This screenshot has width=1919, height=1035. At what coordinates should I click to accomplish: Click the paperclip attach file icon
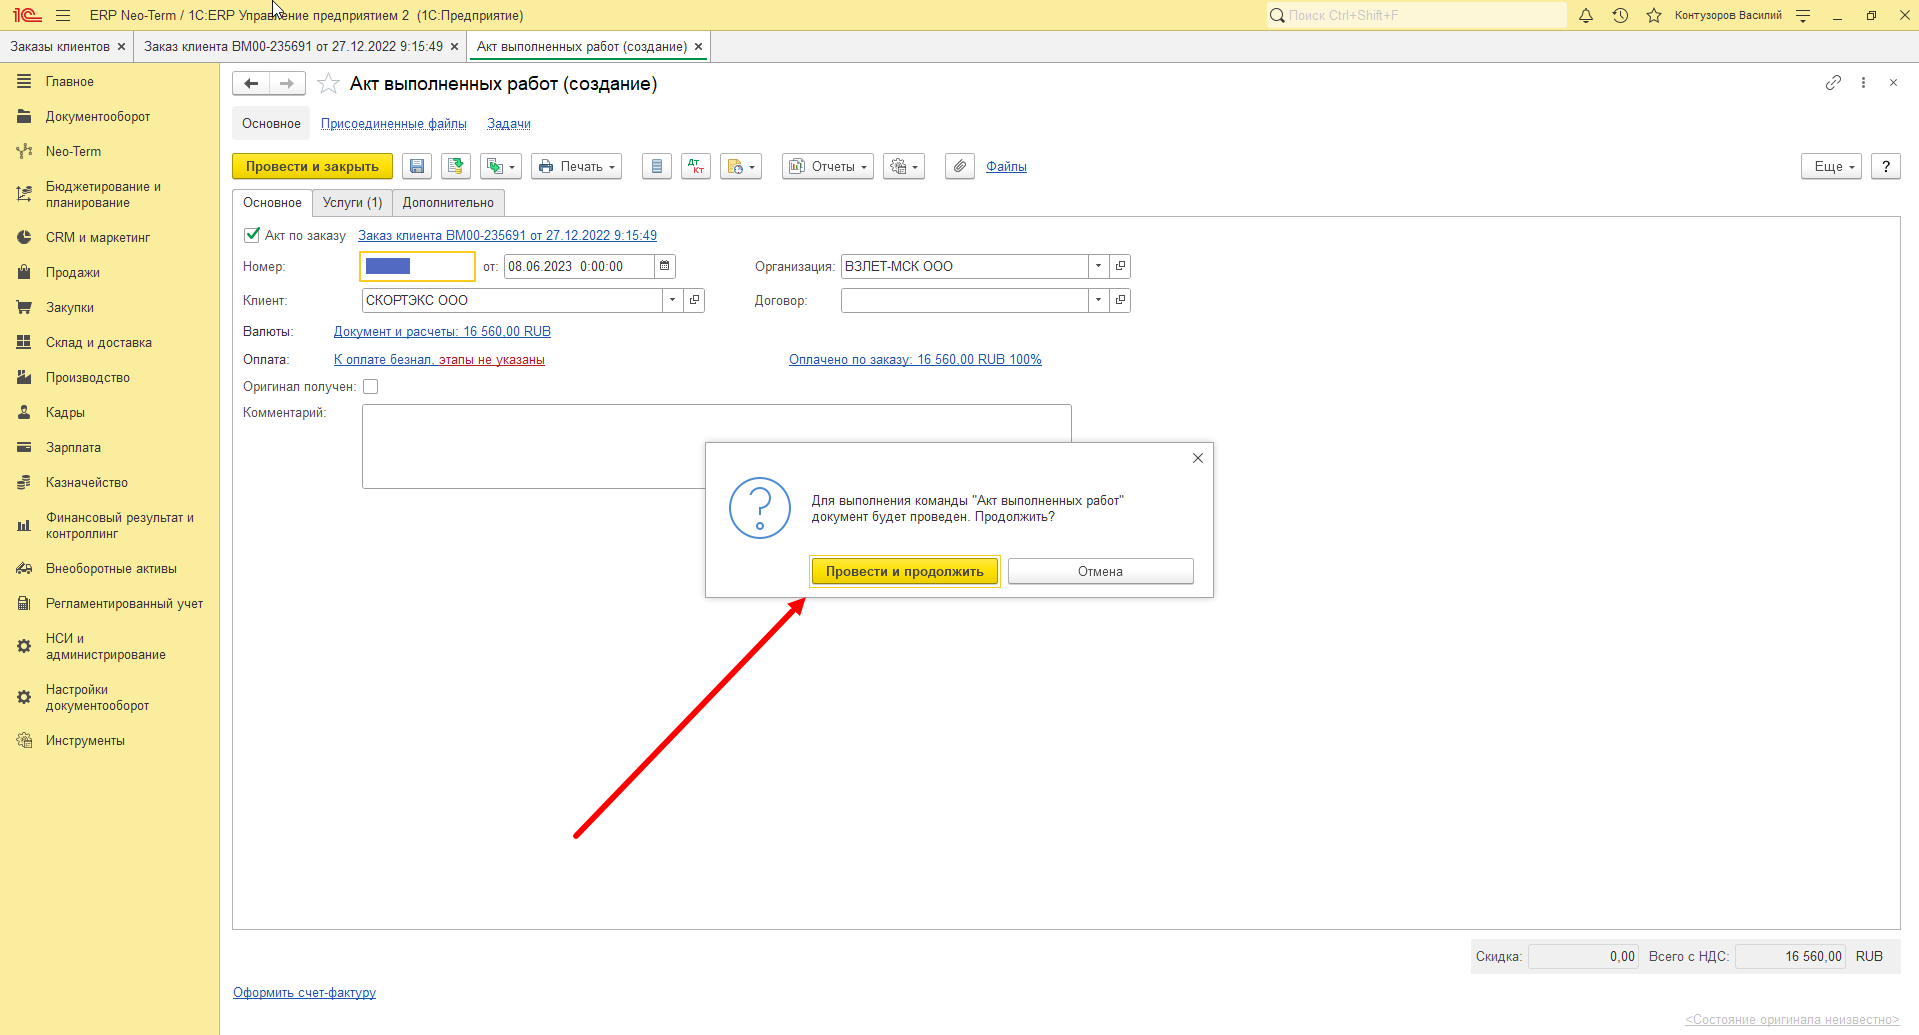pyautogui.click(x=960, y=166)
